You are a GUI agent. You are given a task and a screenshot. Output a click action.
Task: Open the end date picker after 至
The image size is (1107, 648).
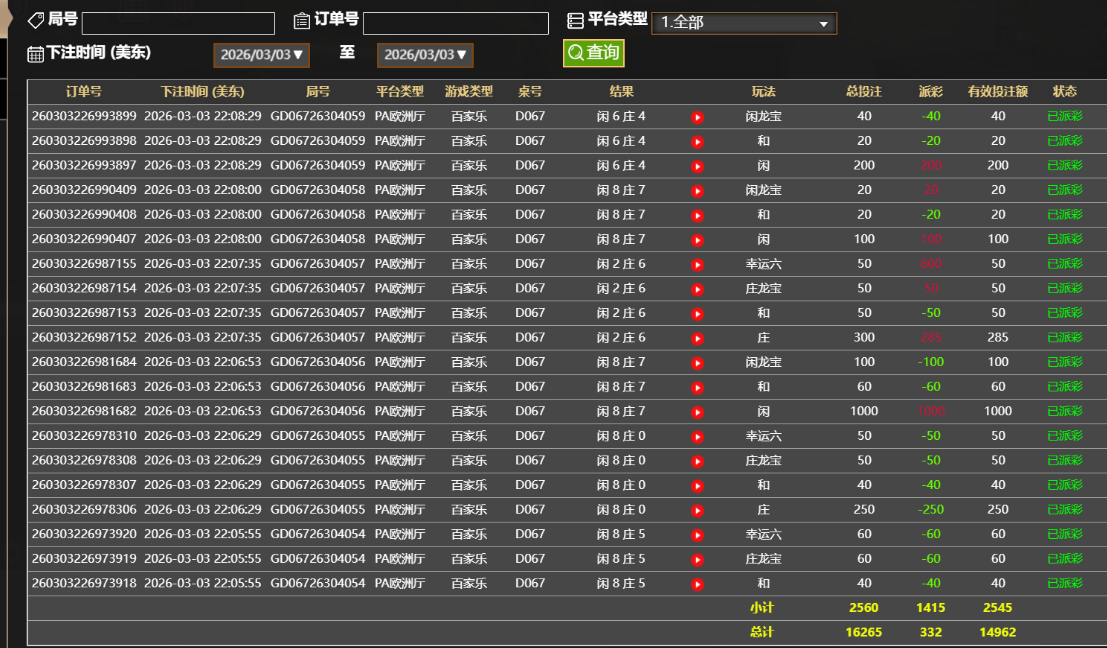coord(425,55)
